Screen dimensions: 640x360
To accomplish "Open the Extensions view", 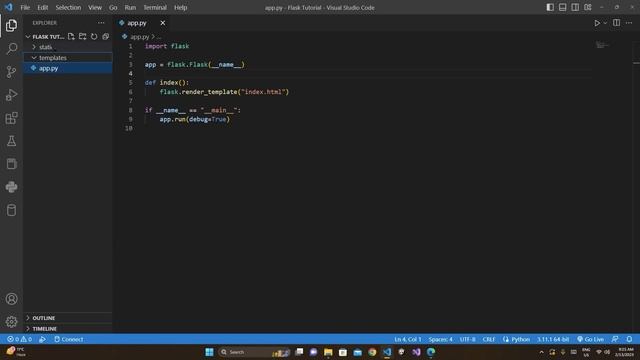I will click(11, 118).
